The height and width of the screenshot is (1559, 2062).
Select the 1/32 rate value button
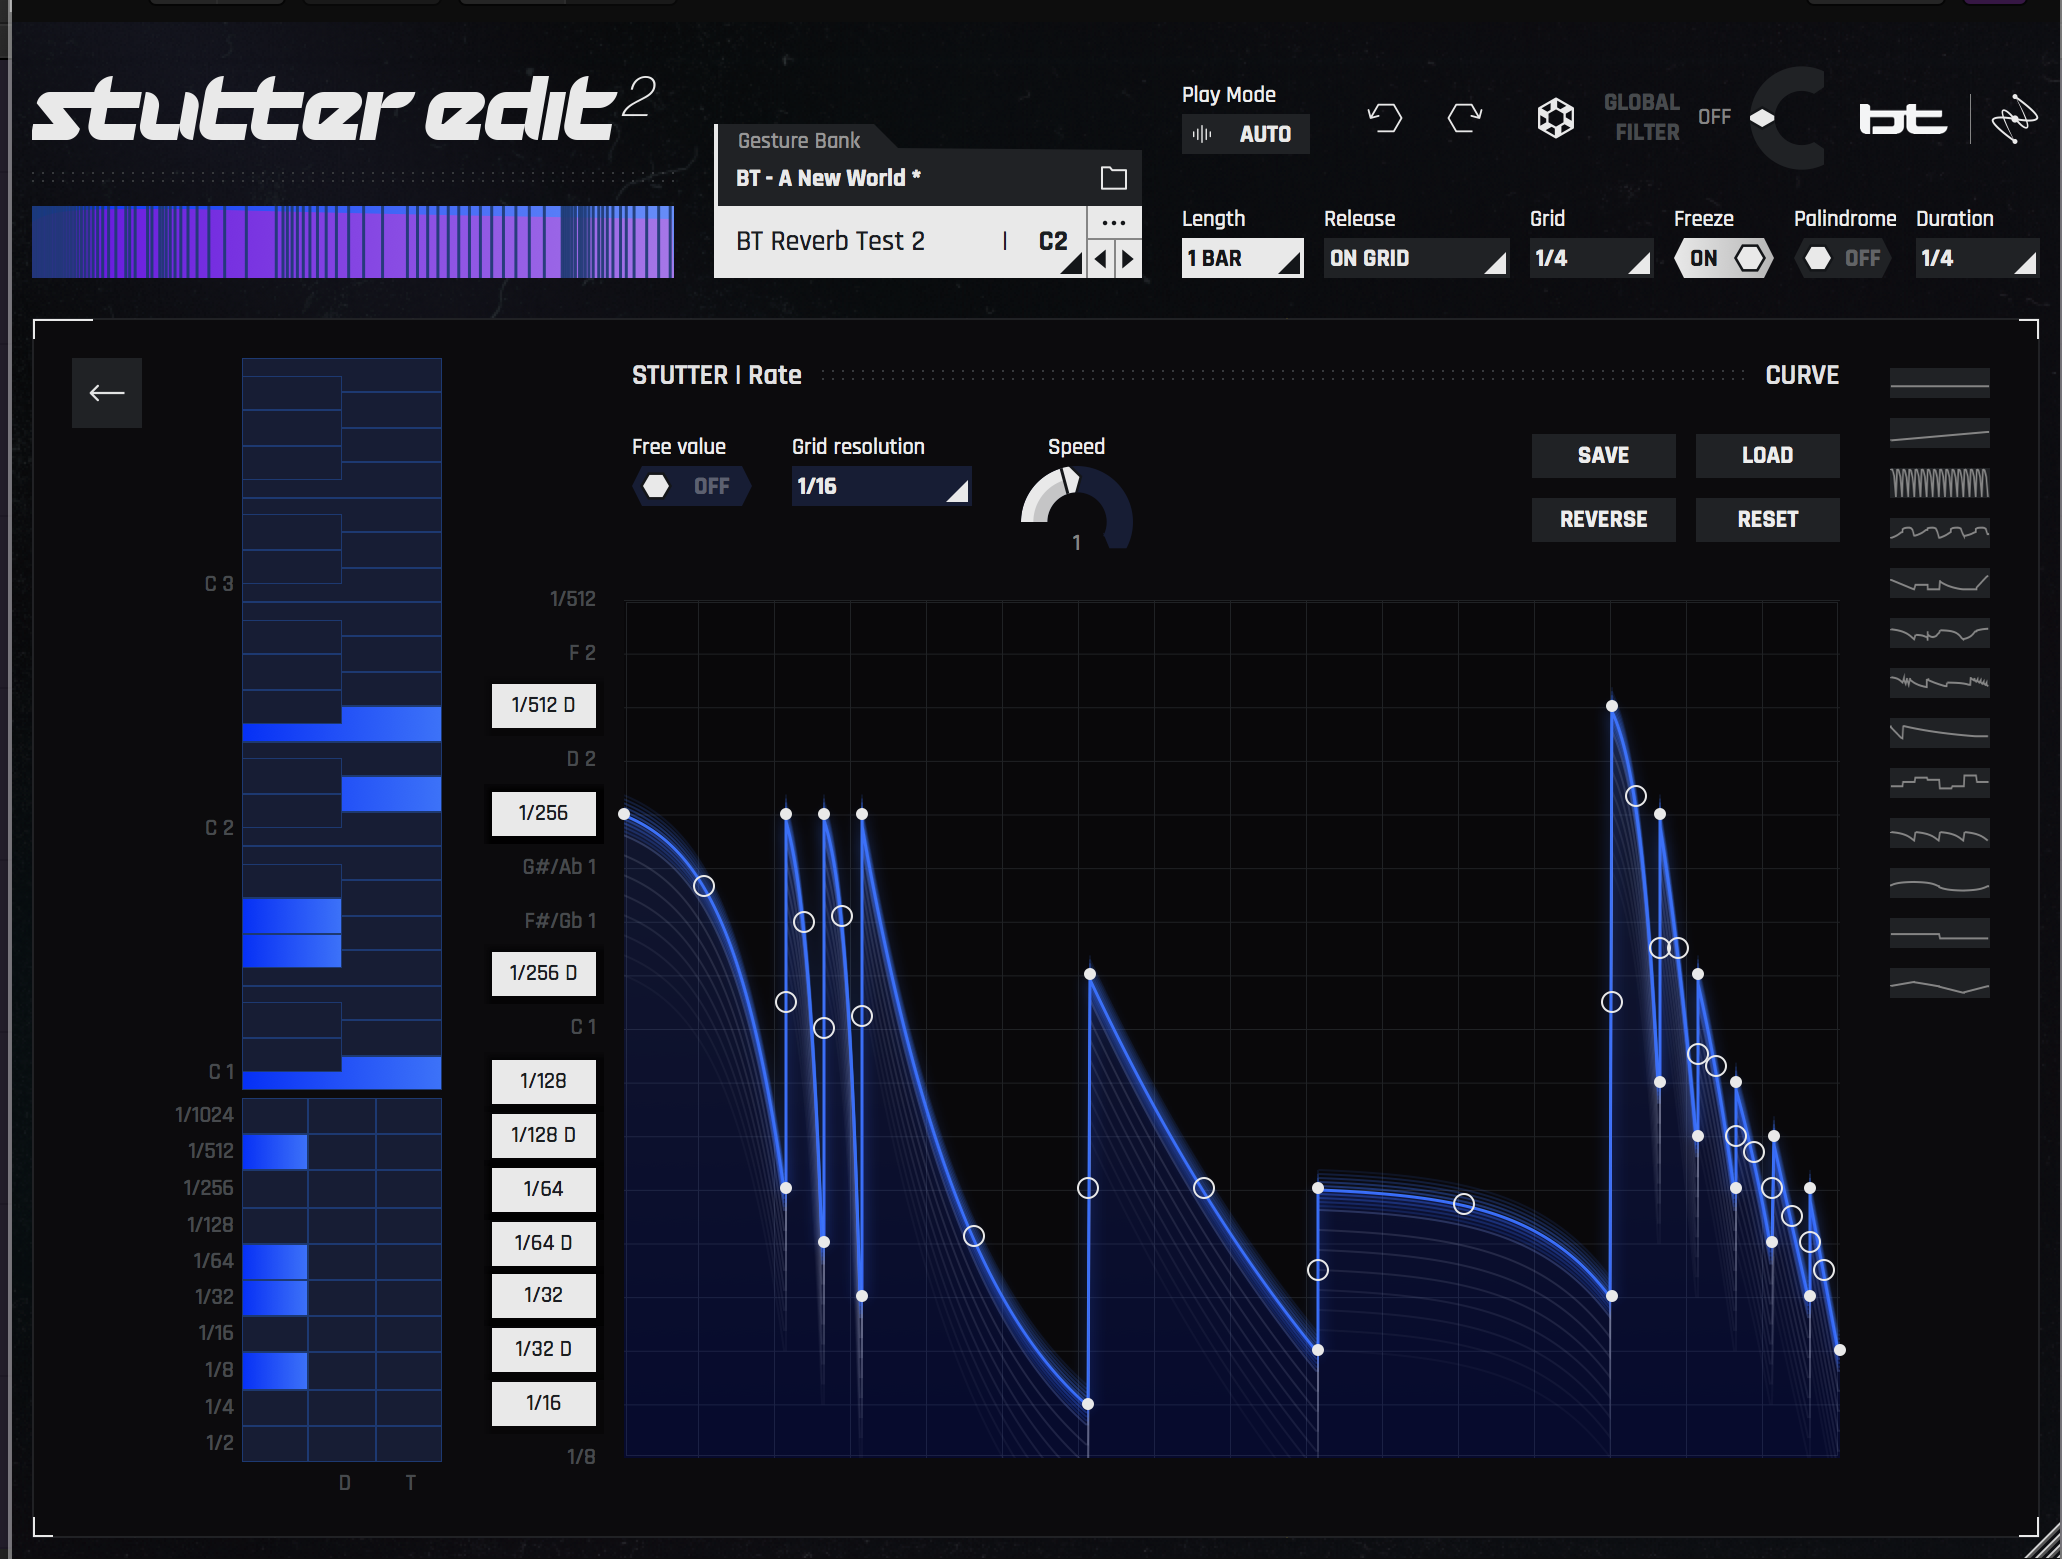click(x=543, y=1295)
